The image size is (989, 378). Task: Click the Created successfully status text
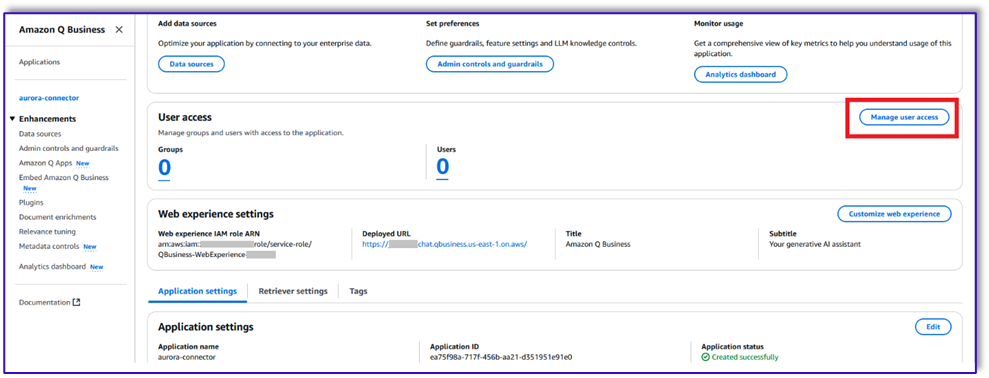[745, 357]
